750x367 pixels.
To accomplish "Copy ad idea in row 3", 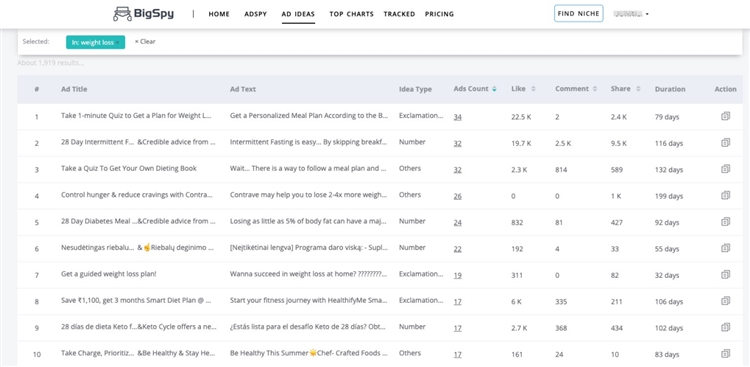I will (x=725, y=168).
